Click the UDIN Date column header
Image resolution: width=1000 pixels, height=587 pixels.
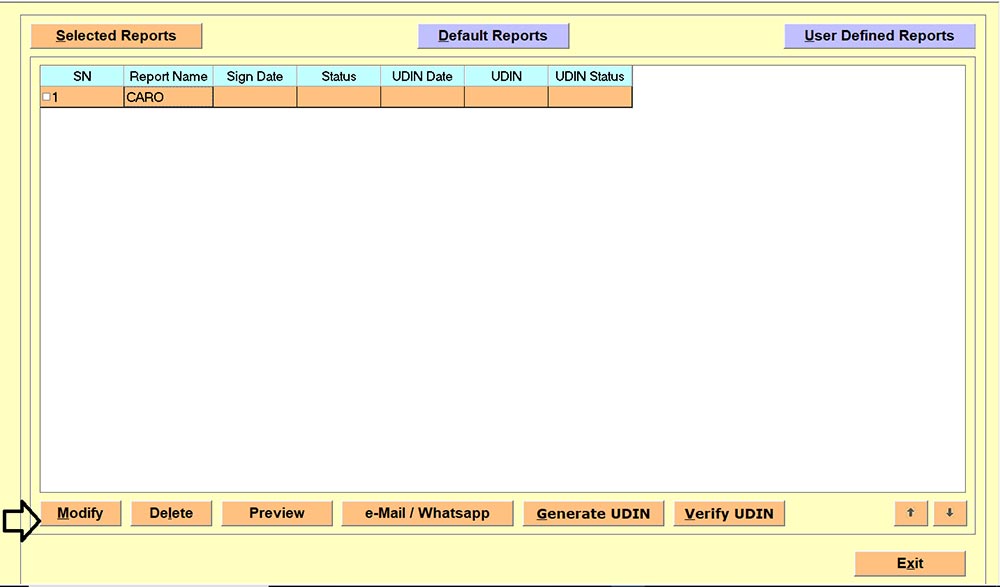tap(422, 76)
